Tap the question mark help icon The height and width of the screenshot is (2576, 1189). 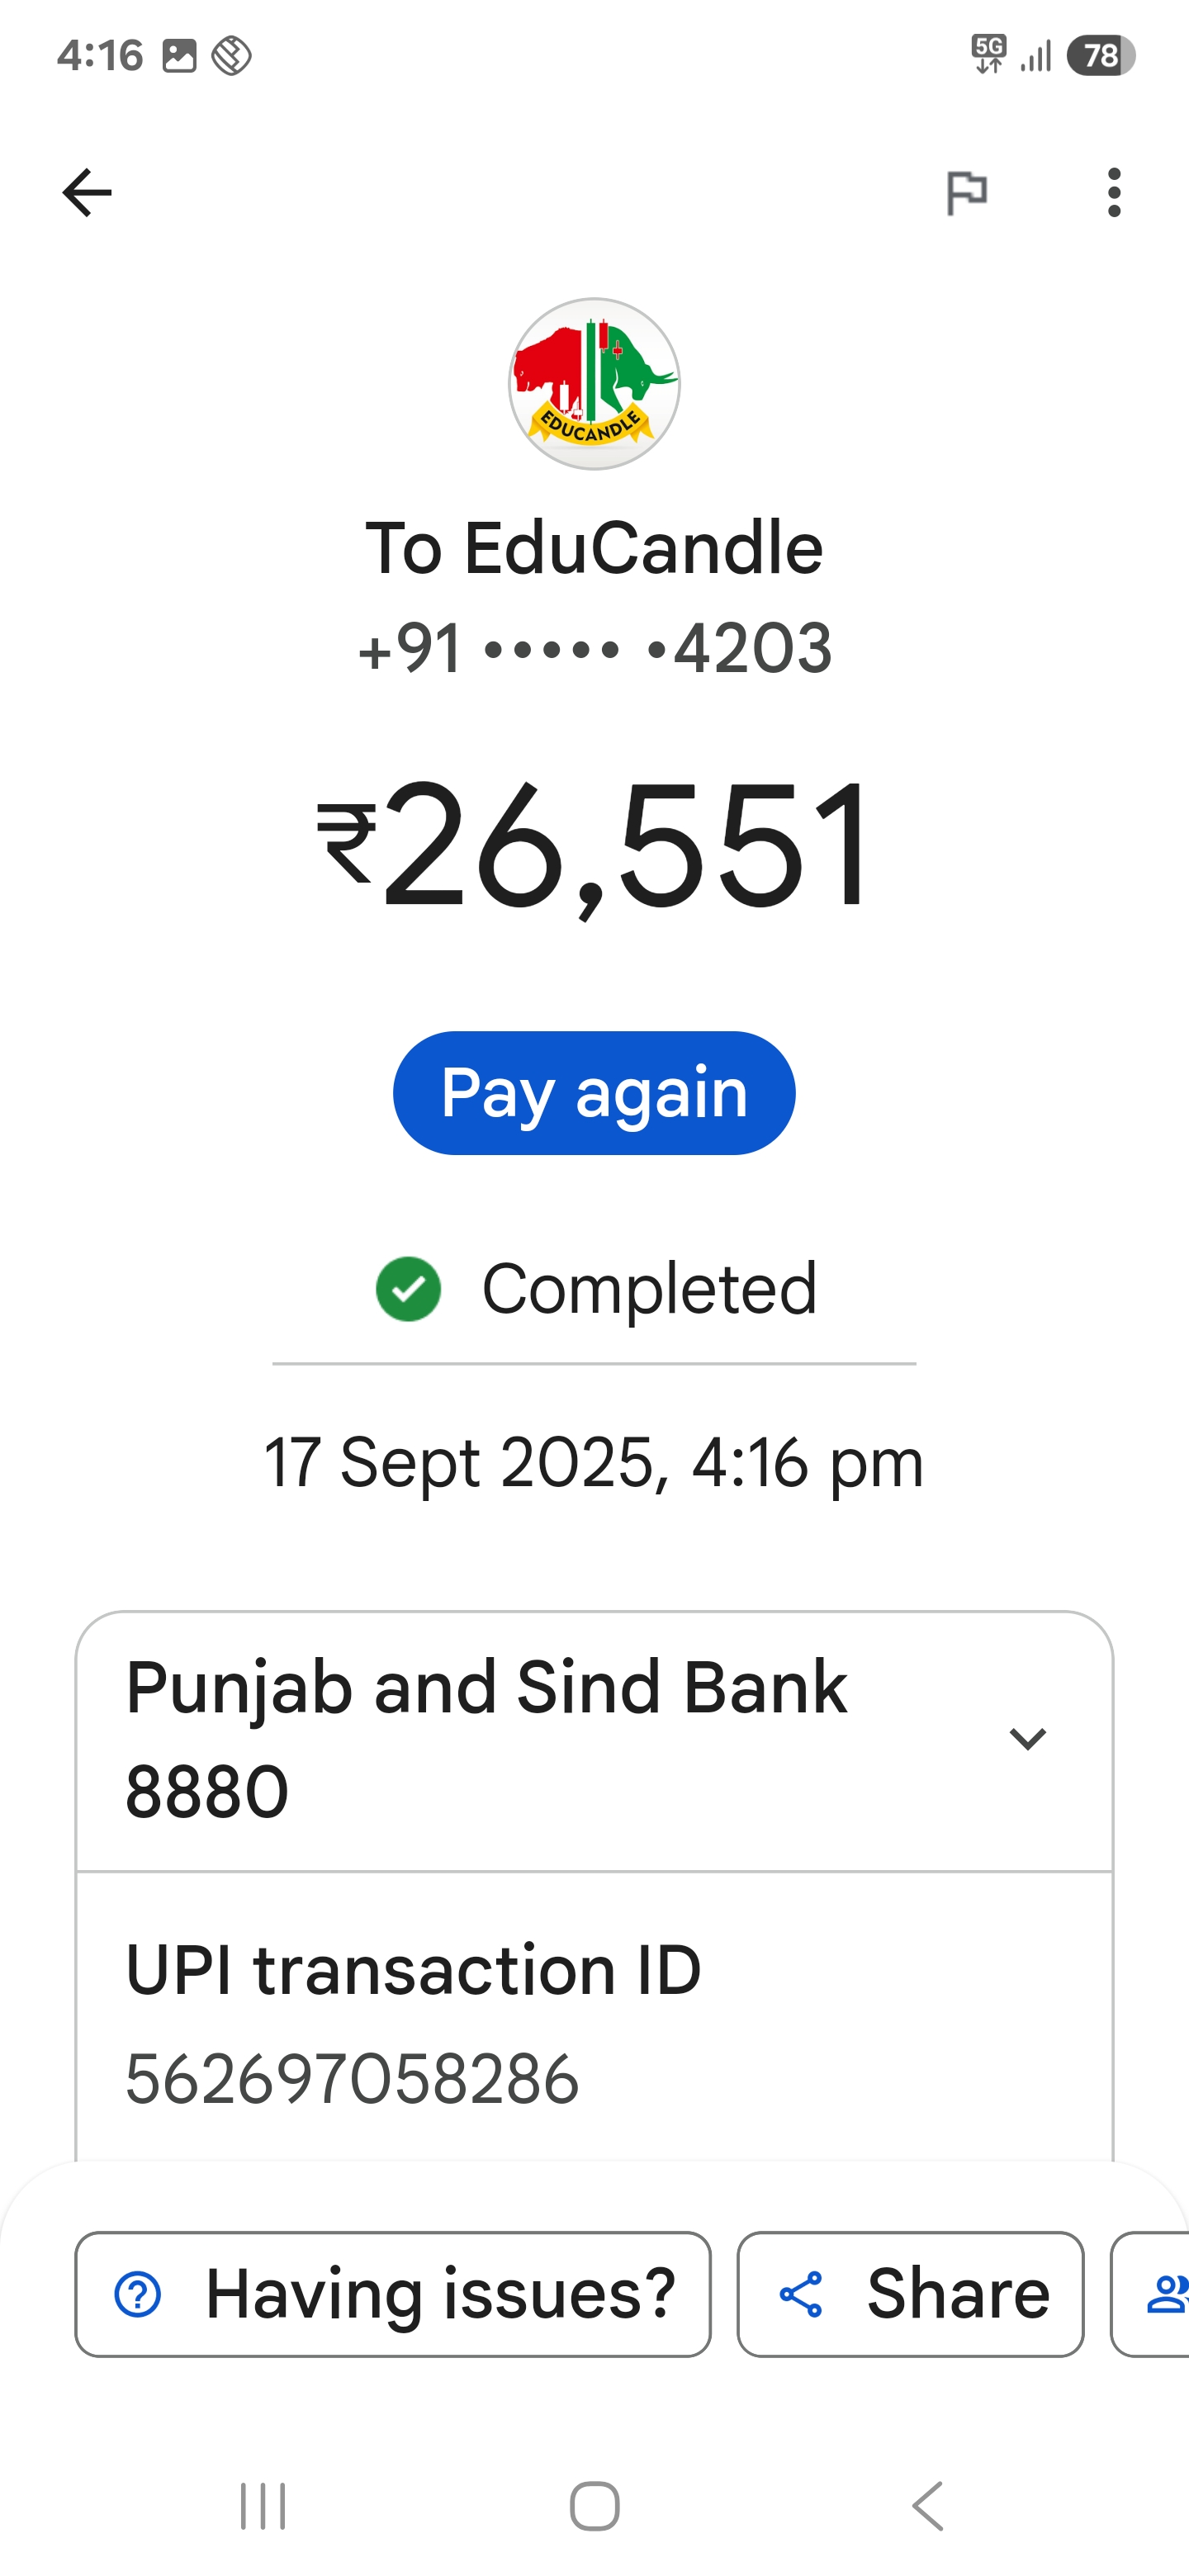138,2294
